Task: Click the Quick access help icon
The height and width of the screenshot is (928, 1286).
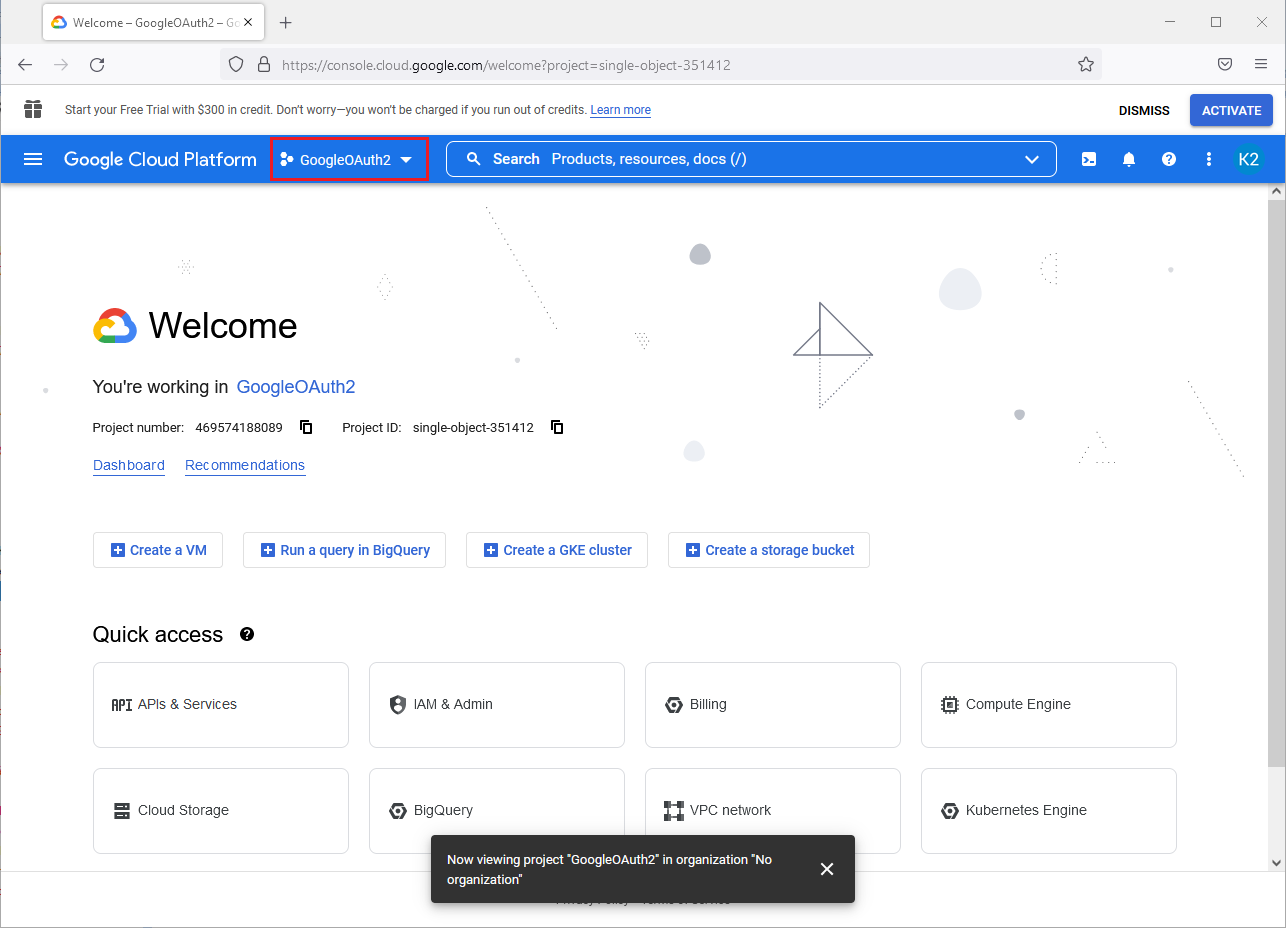Action: (247, 634)
